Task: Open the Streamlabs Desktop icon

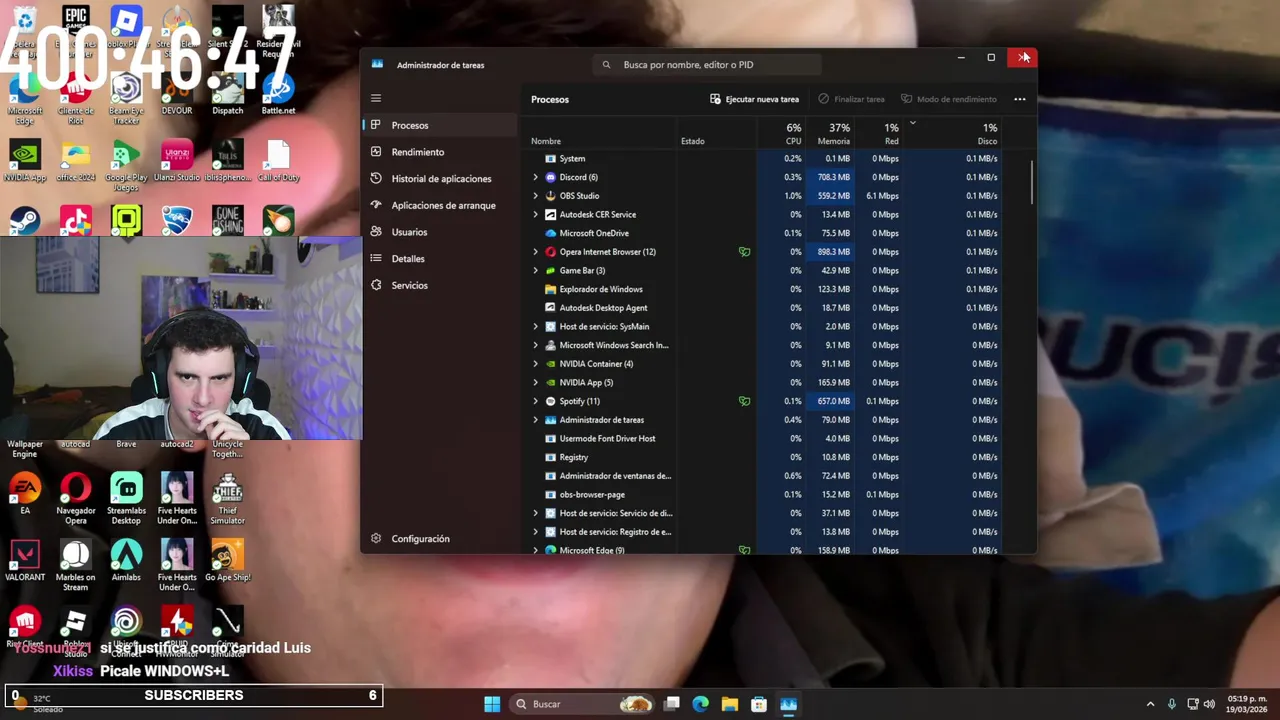Action: point(126,499)
